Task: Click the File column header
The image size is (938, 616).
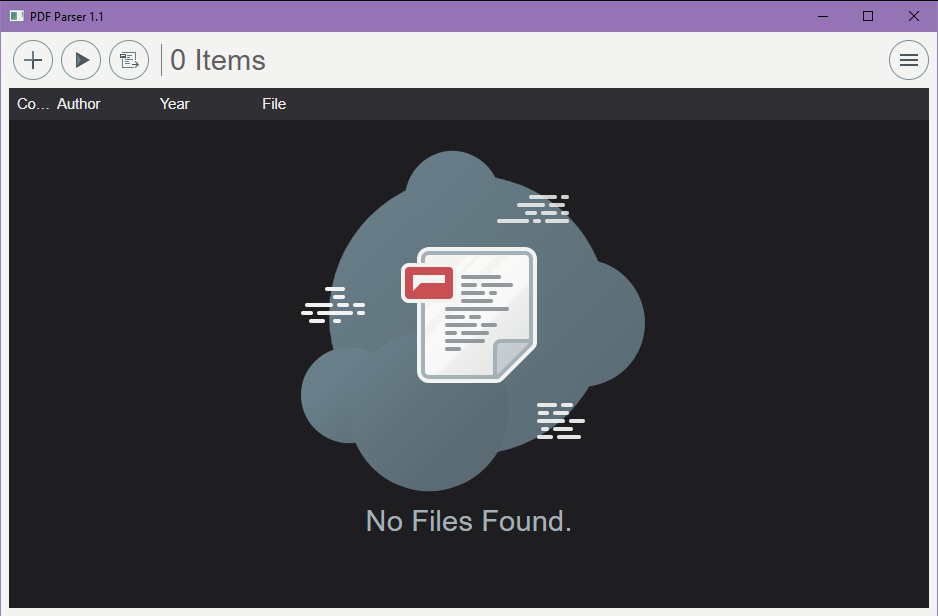Action: point(274,104)
